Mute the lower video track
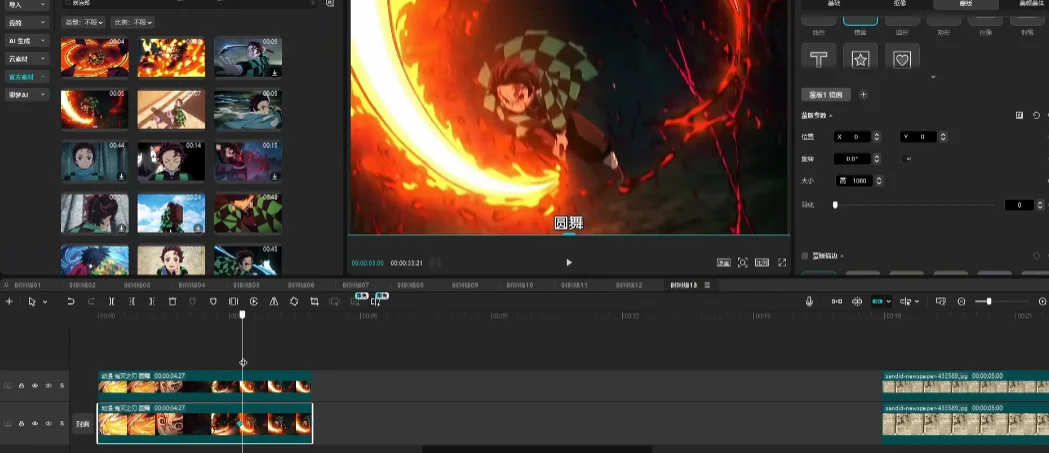 (49, 423)
